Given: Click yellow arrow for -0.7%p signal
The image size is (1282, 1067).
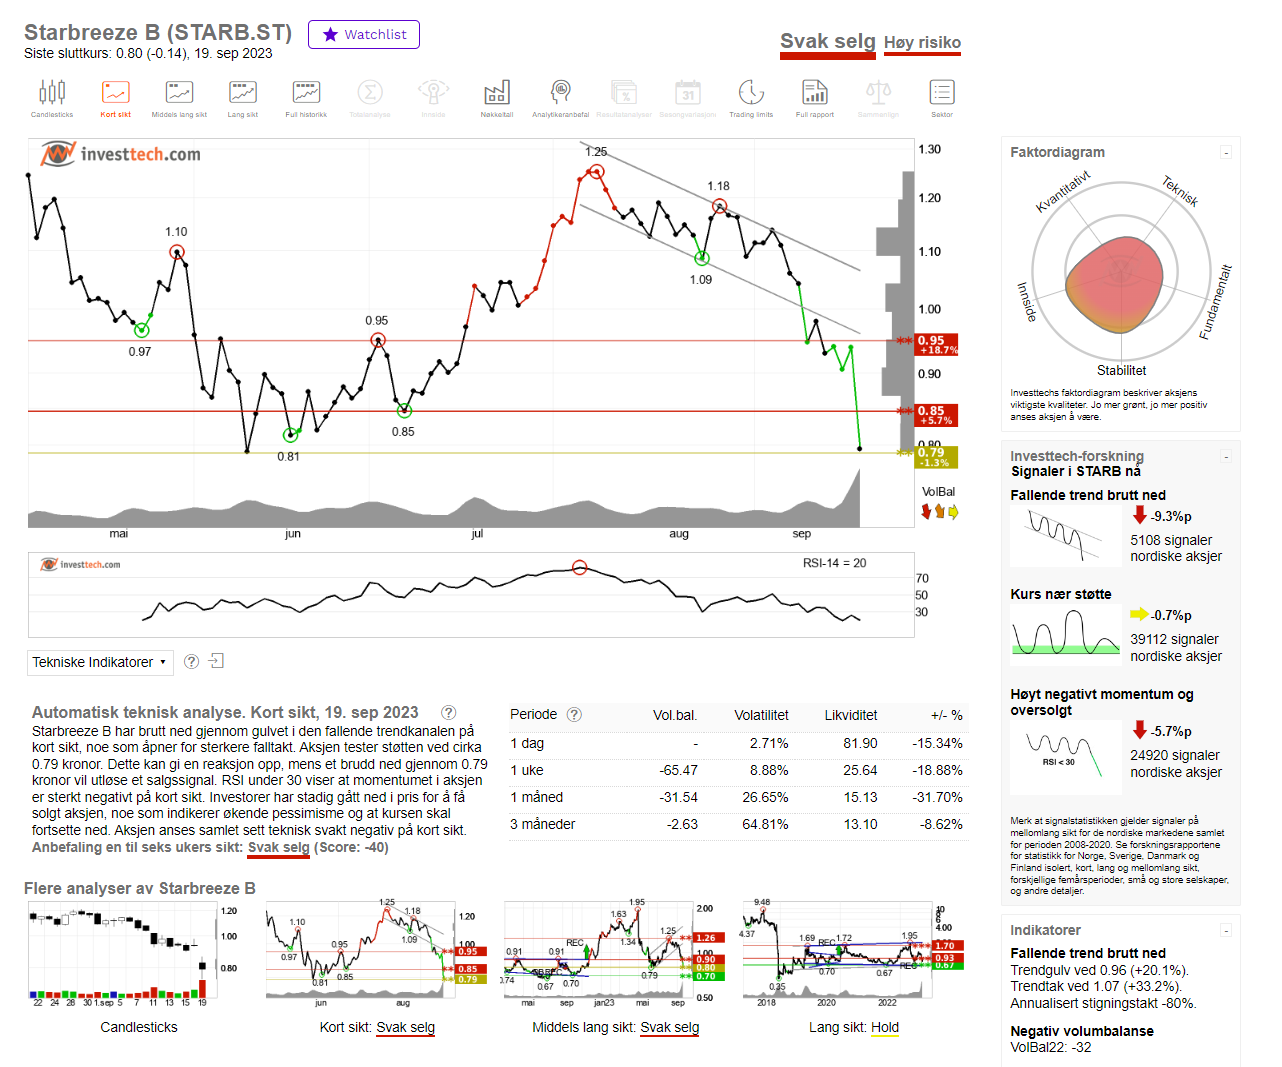Looking at the screenshot, I should (x=1139, y=614).
